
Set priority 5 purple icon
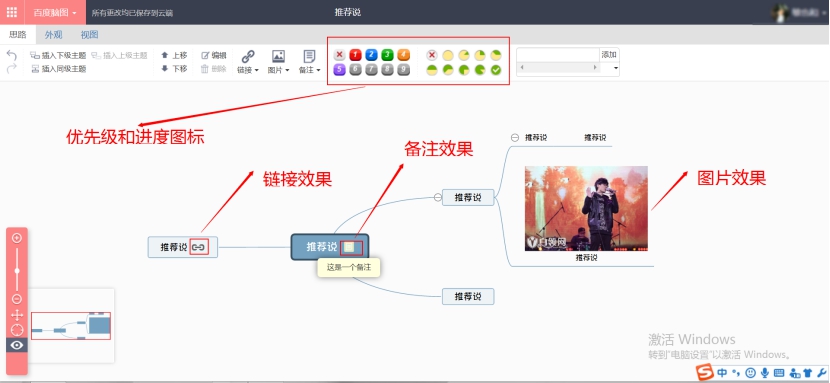tap(340, 70)
